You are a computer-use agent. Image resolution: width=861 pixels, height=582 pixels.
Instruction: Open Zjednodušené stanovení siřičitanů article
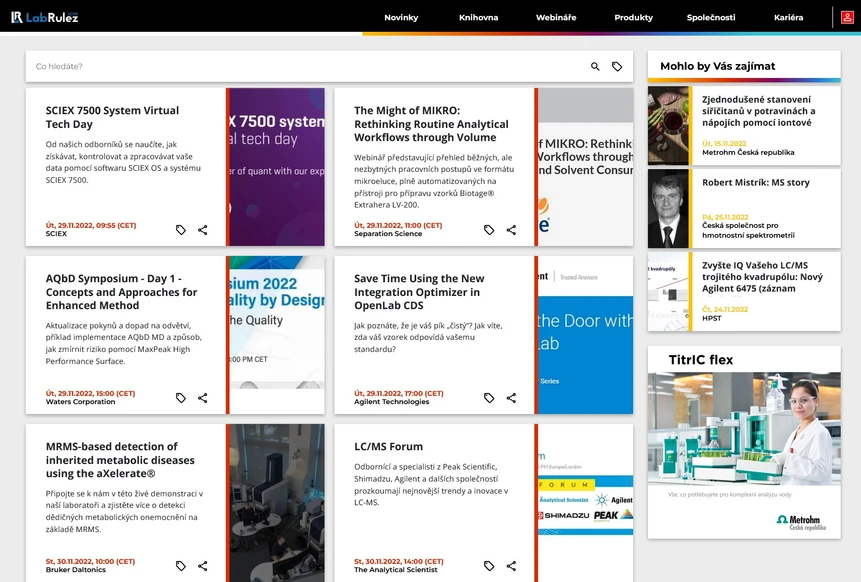pos(758,111)
